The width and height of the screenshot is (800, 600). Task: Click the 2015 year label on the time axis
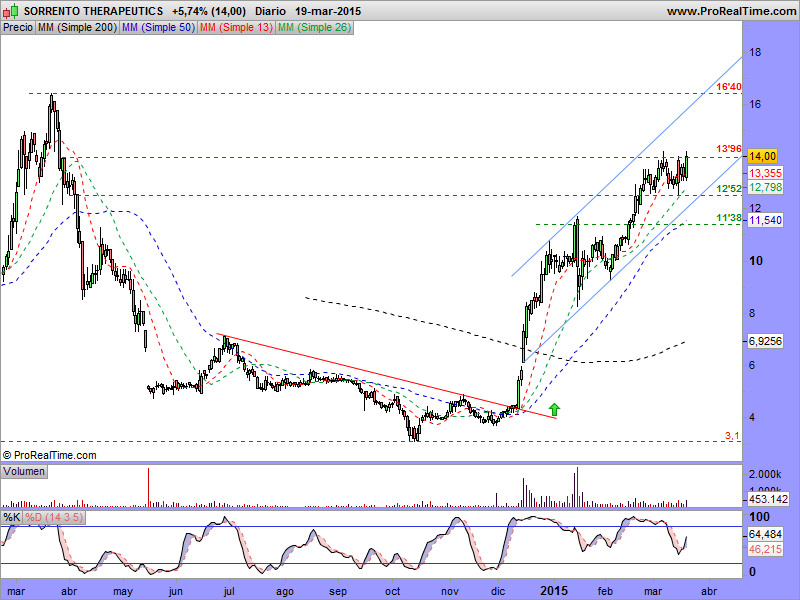point(554,591)
